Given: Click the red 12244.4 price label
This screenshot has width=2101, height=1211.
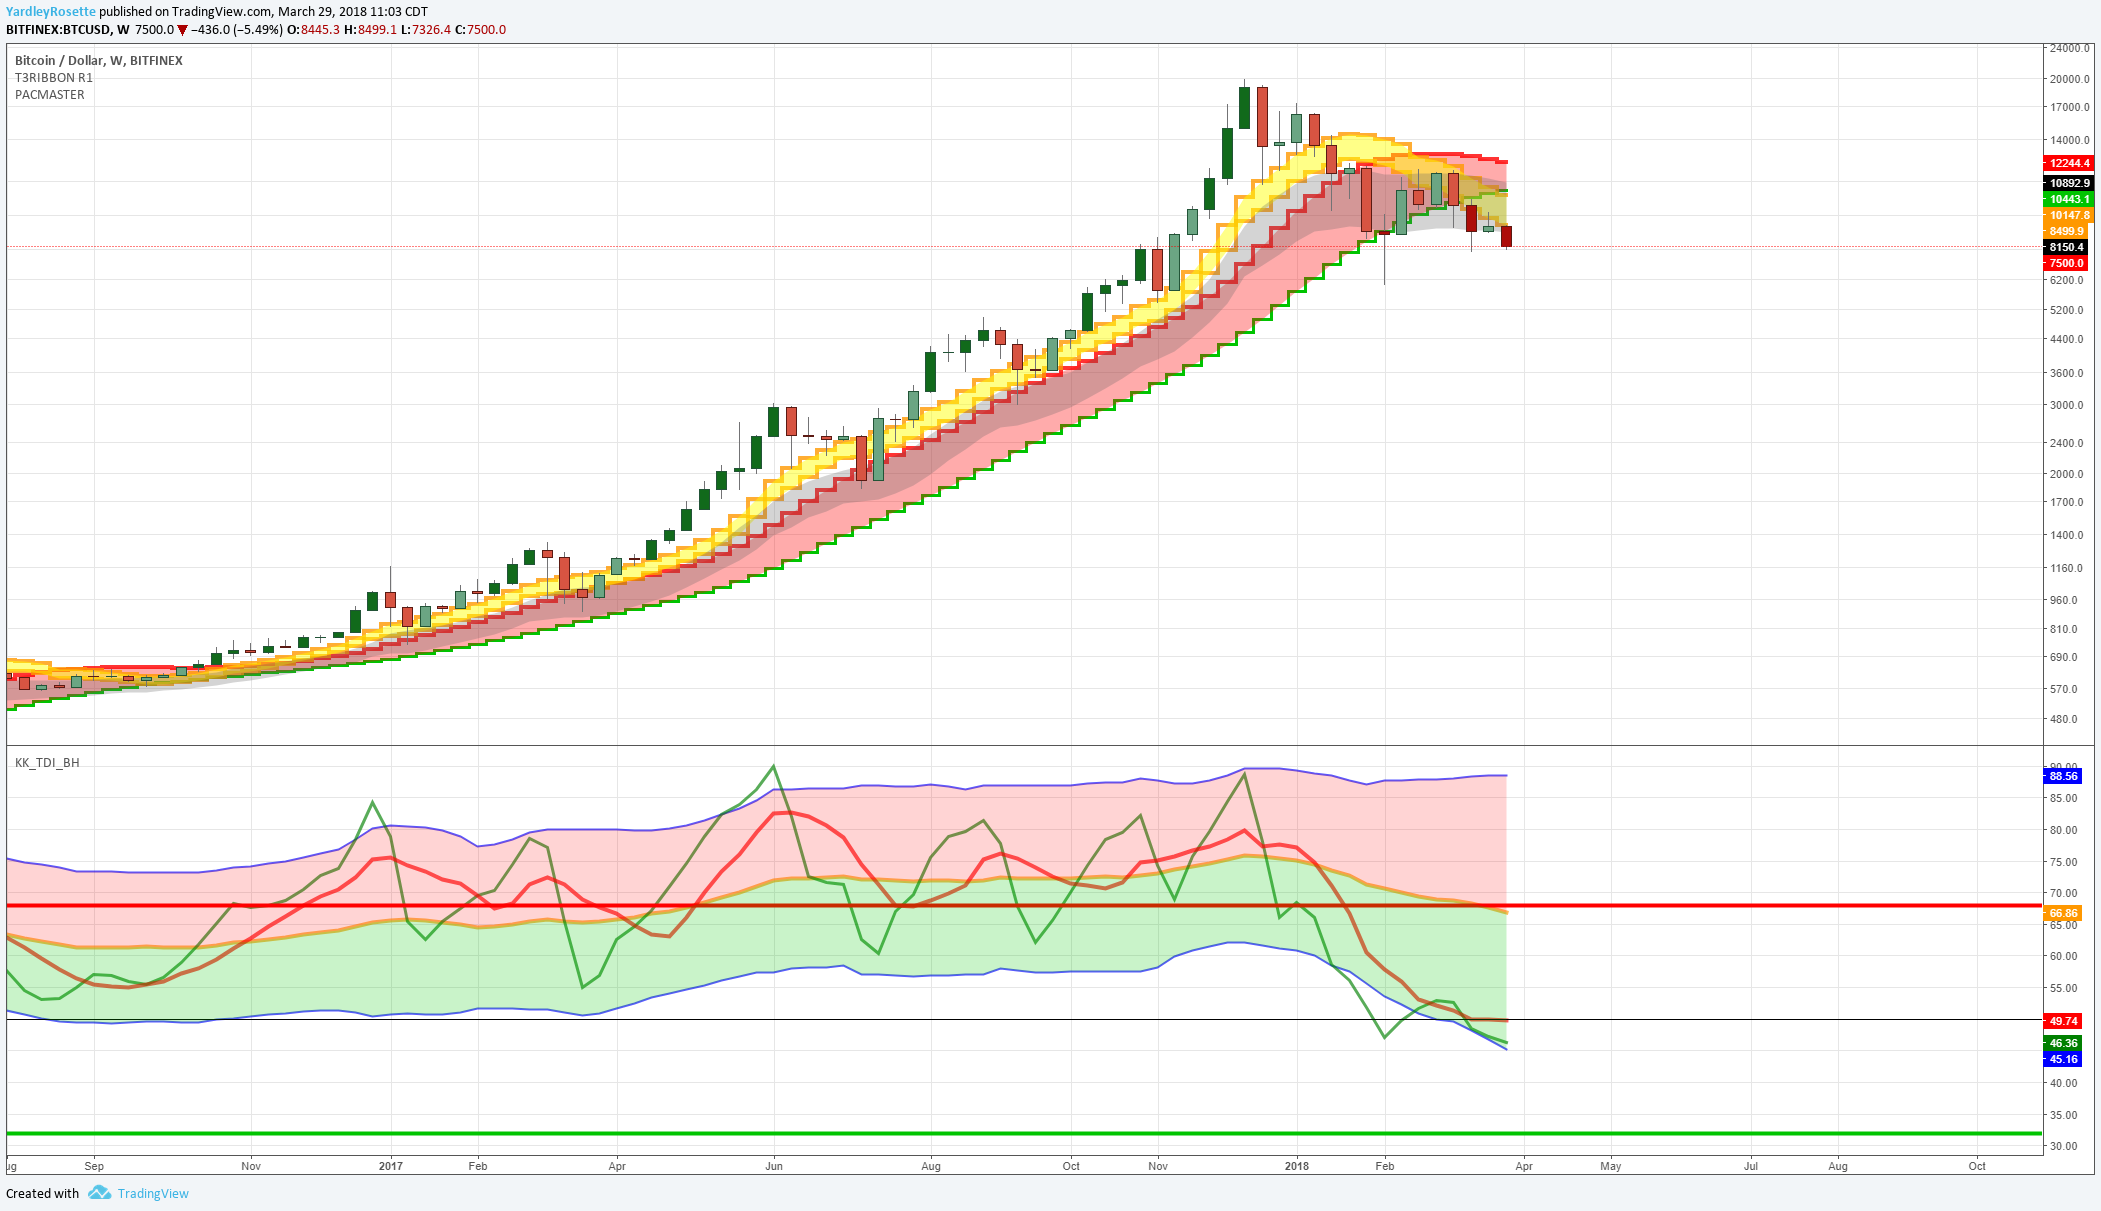Looking at the screenshot, I should click(2069, 163).
